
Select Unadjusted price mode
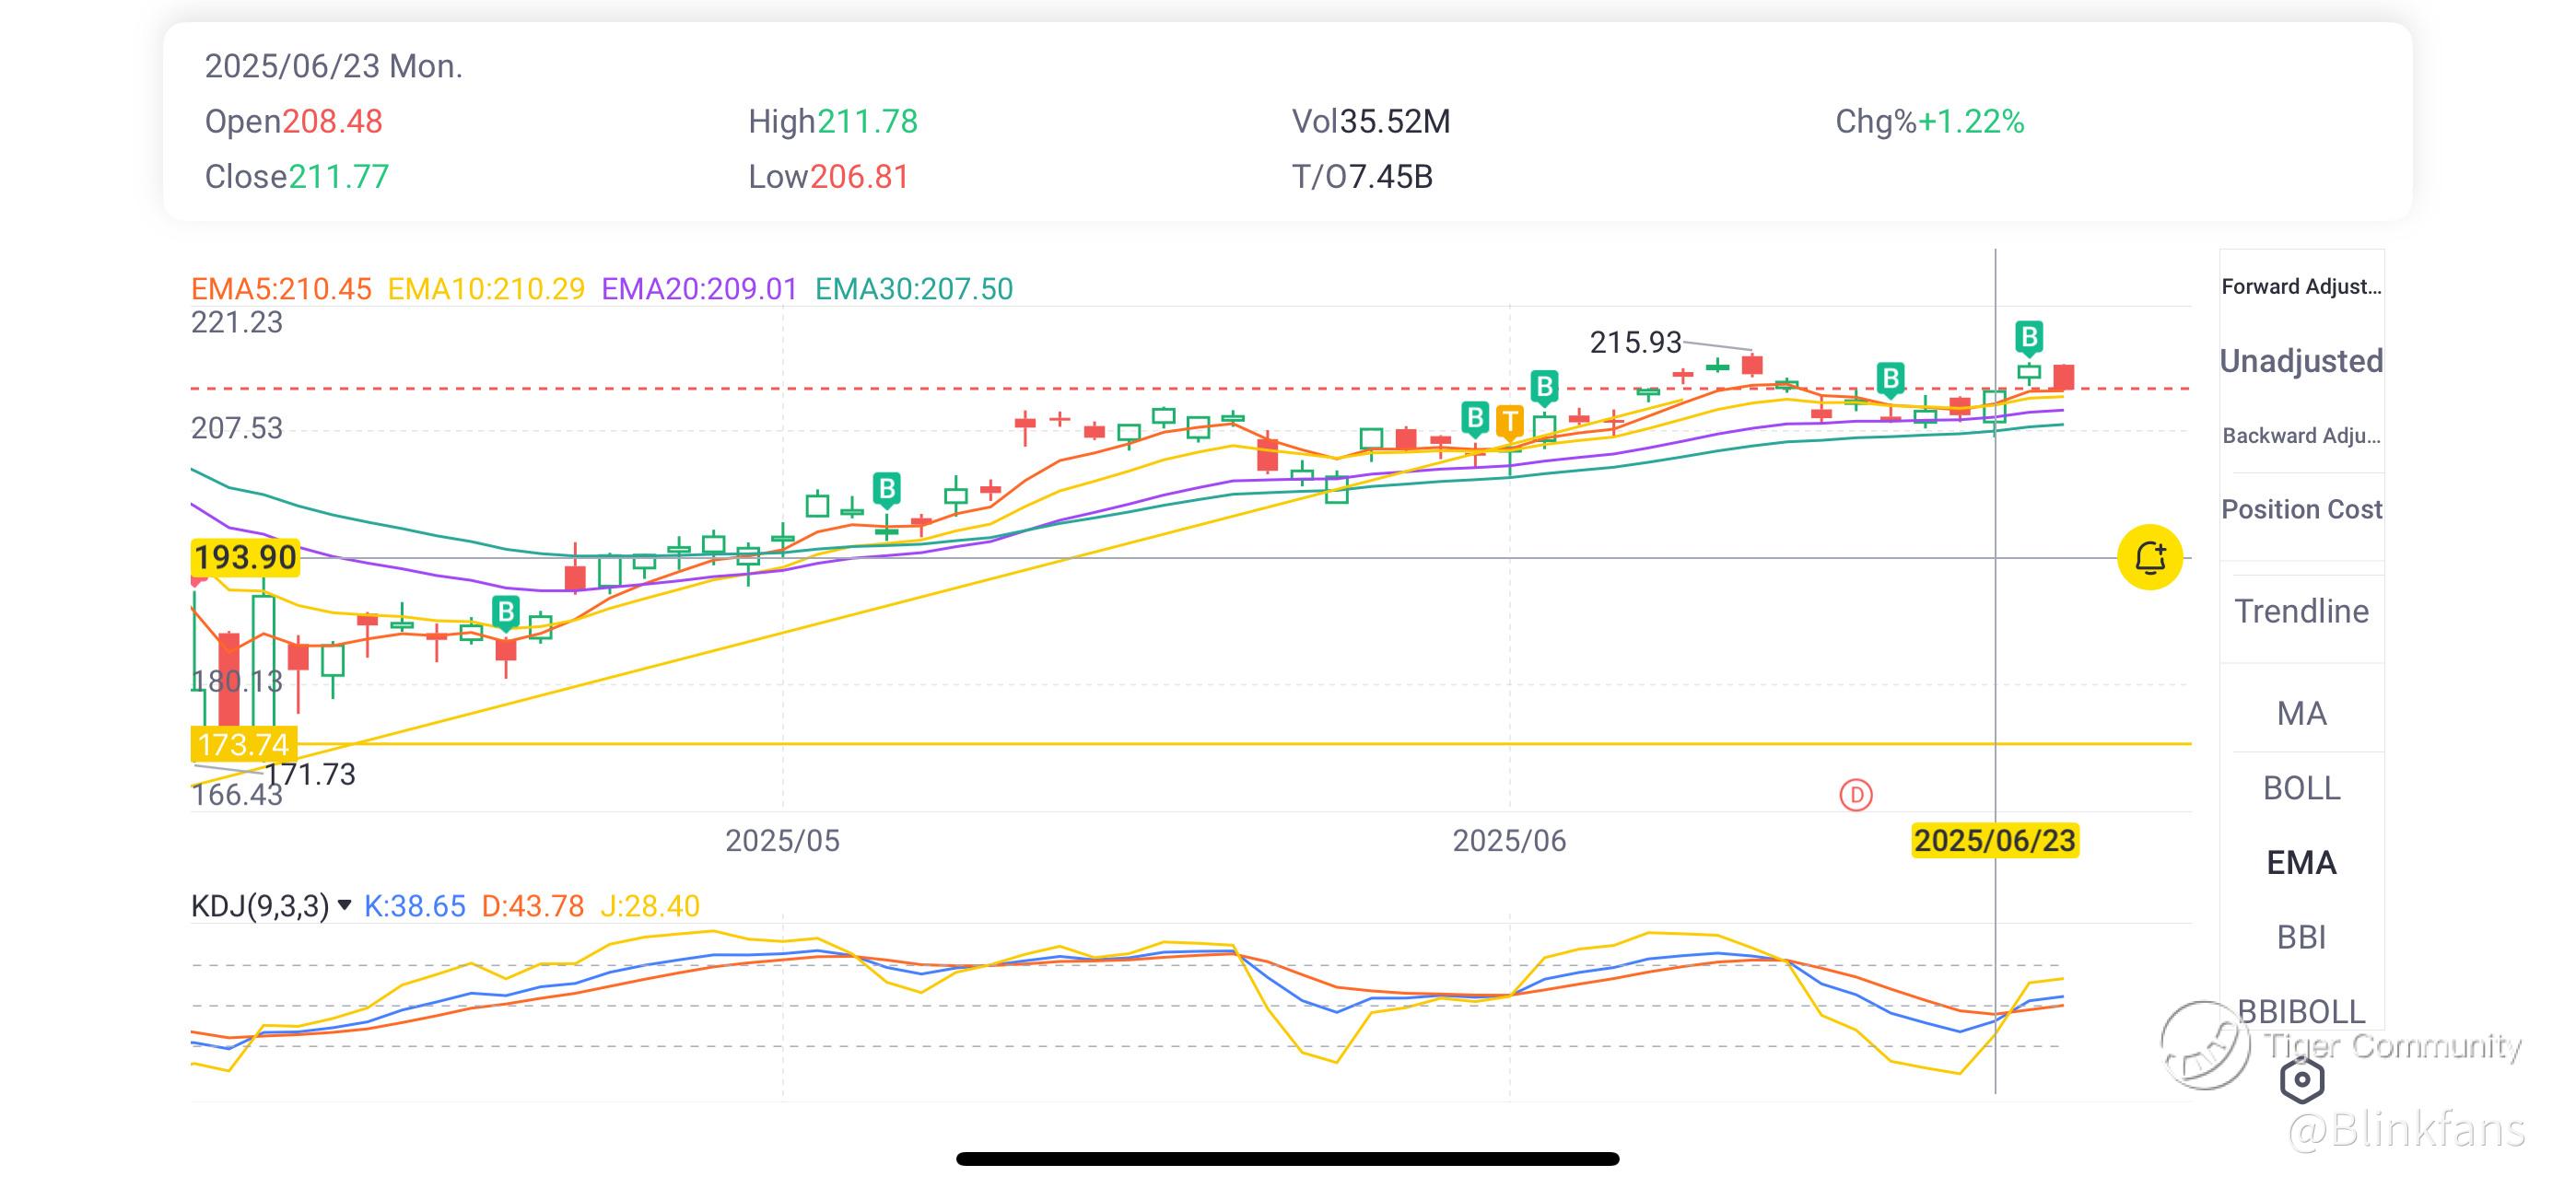pos(2301,361)
